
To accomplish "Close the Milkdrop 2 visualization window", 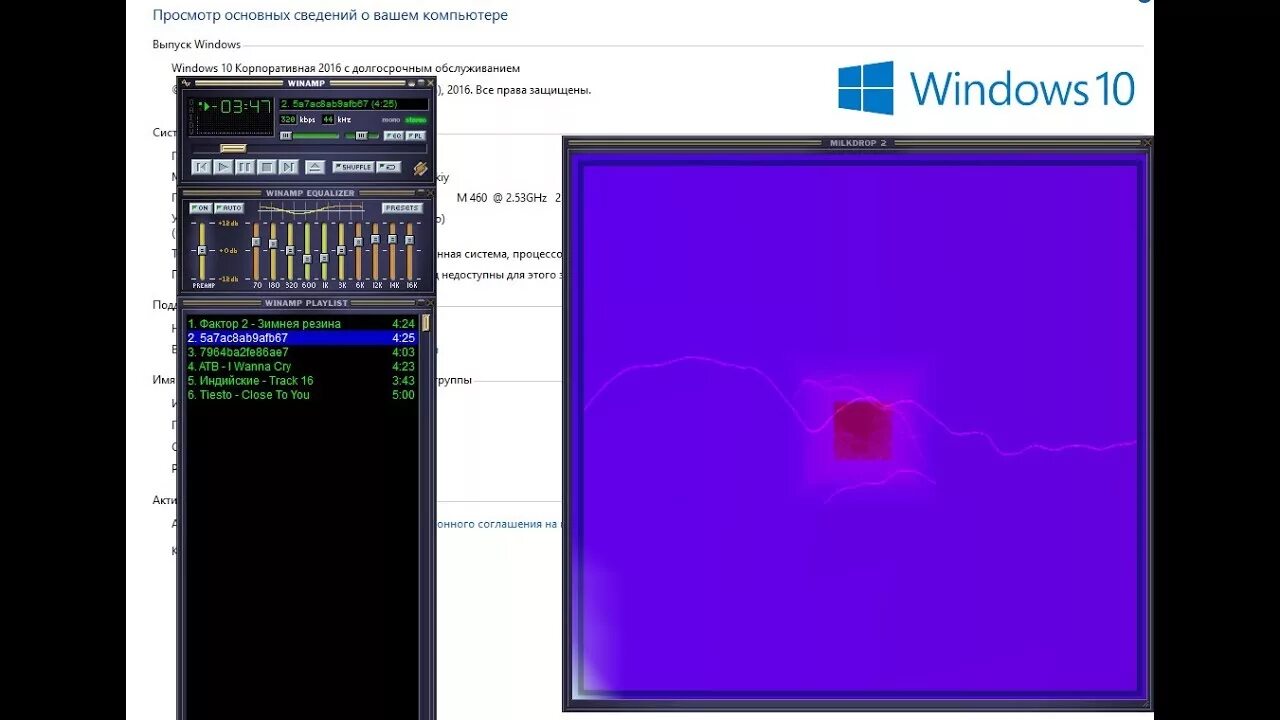I will 1147,143.
